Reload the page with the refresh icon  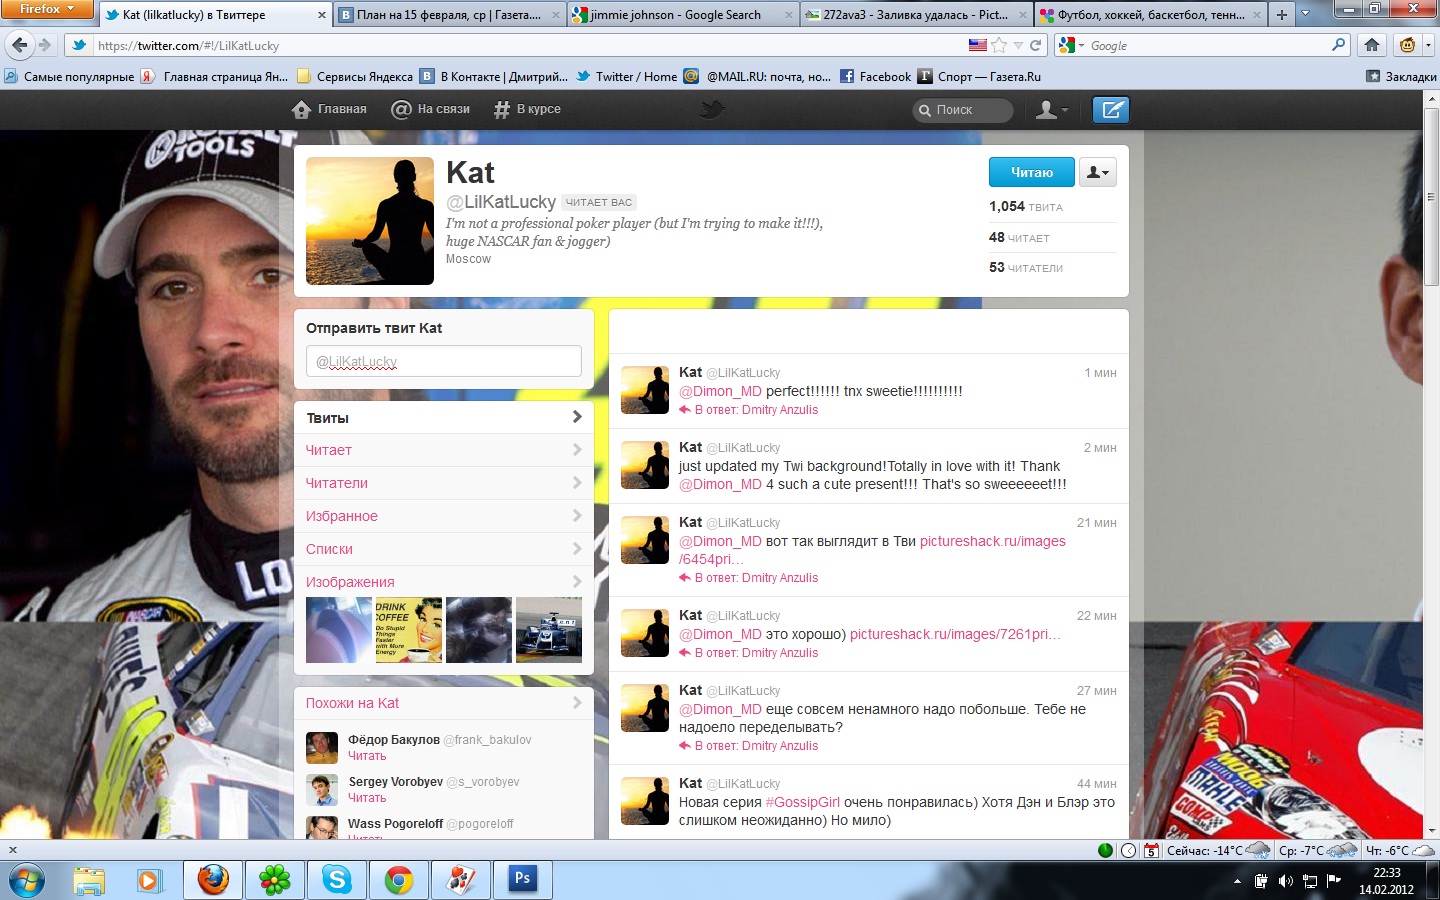coord(1036,45)
